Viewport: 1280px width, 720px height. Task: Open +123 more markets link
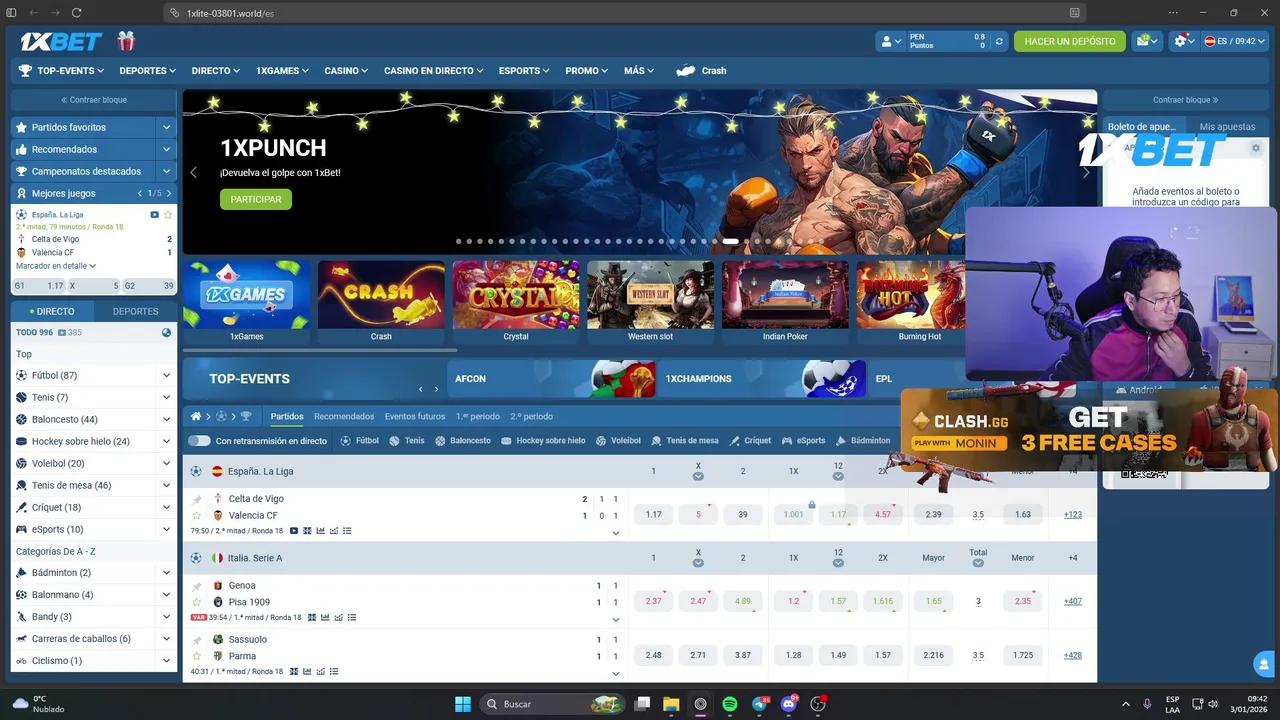(x=1073, y=514)
